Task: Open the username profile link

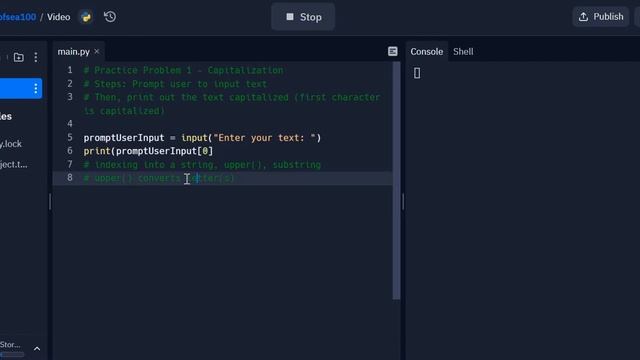Action: click(x=18, y=17)
